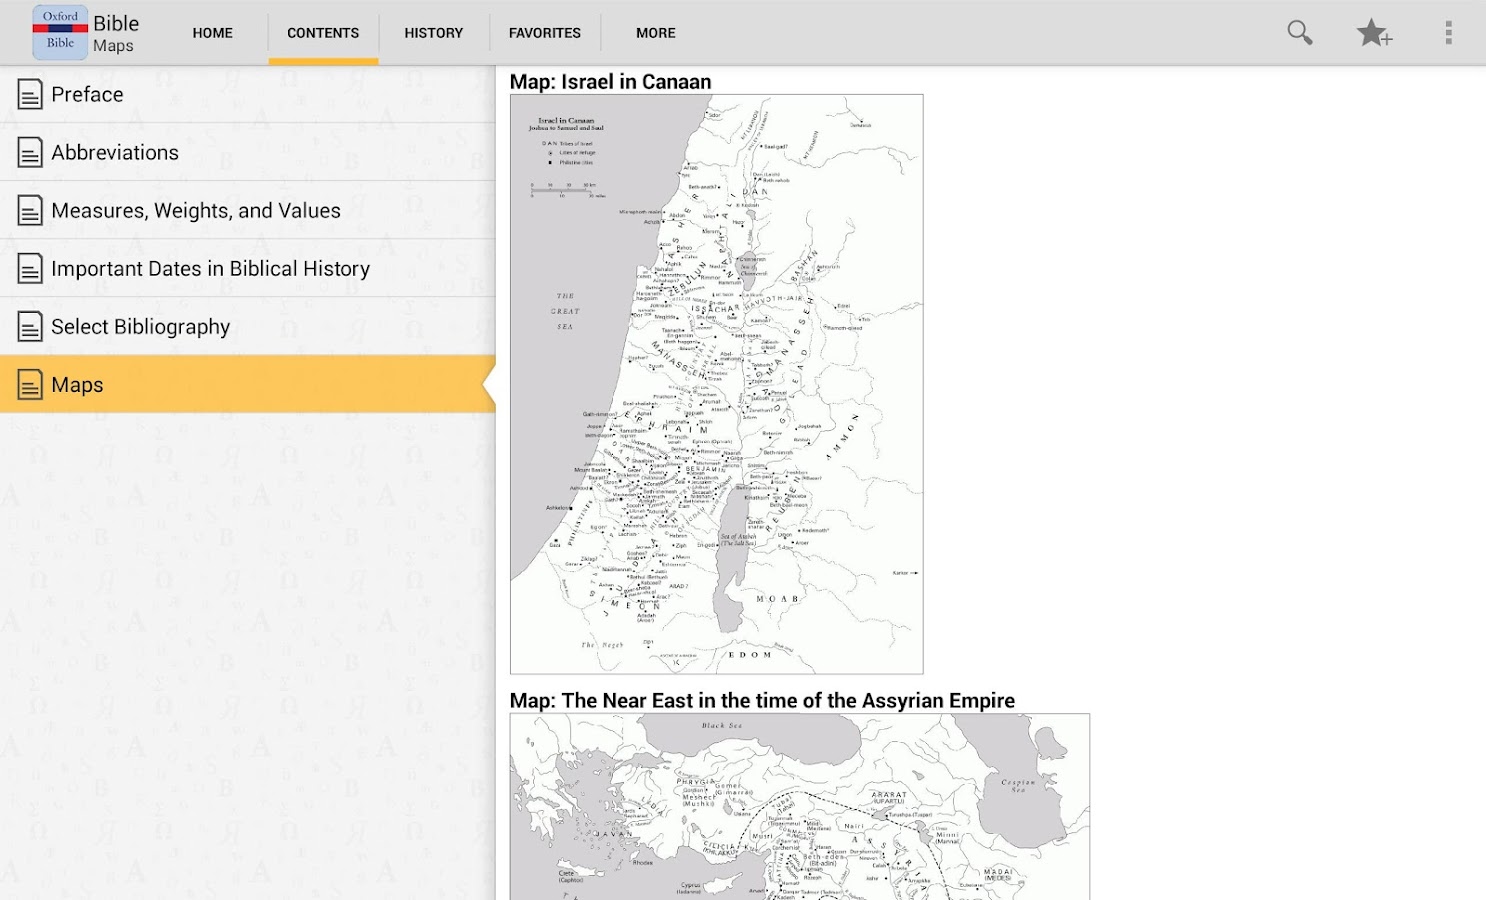This screenshot has width=1486, height=900.
Task: Open the Preface entry
Action: (x=248, y=95)
